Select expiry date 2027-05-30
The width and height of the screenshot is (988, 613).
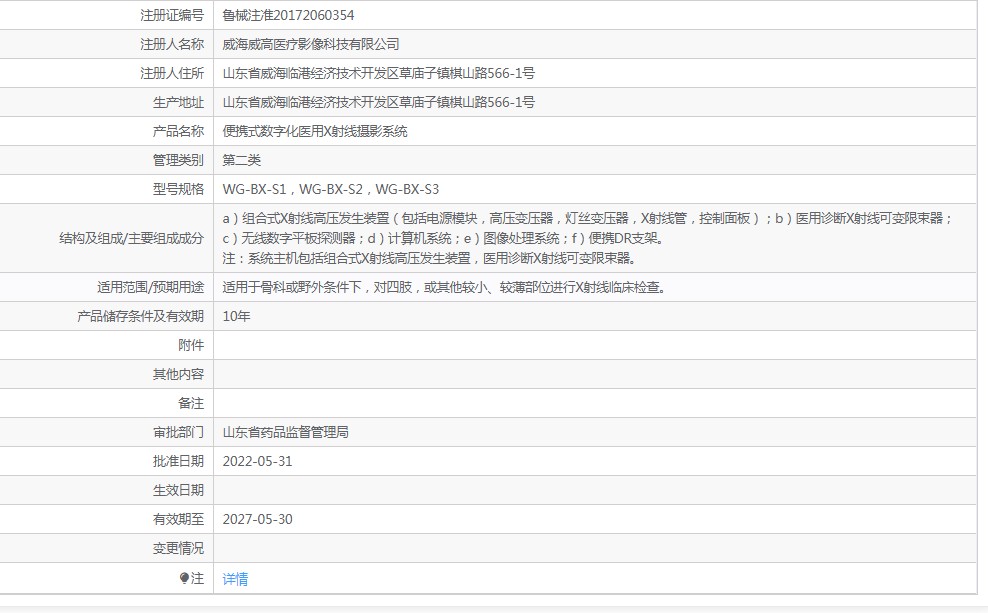(258, 519)
